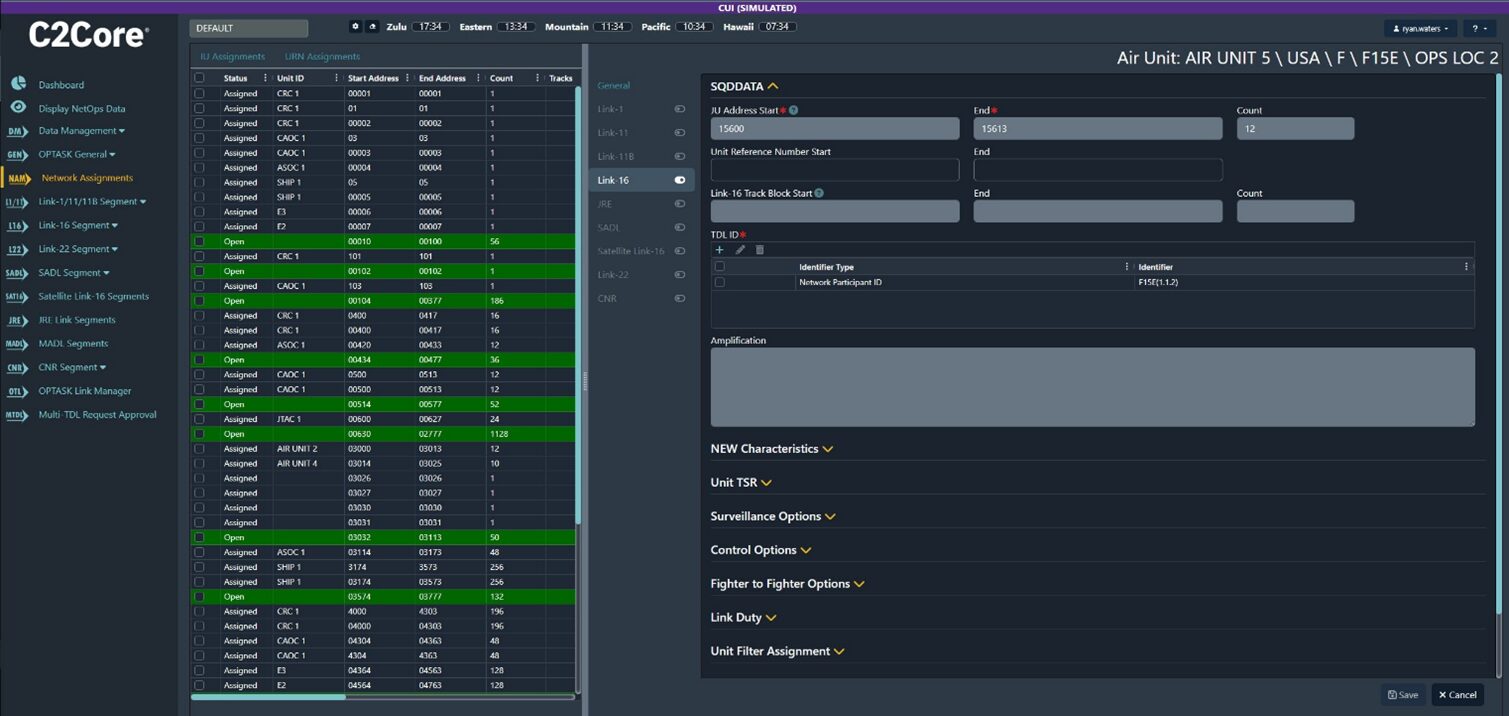
Task: Click the assignments table vertical scrollbar
Action: tap(578, 305)
